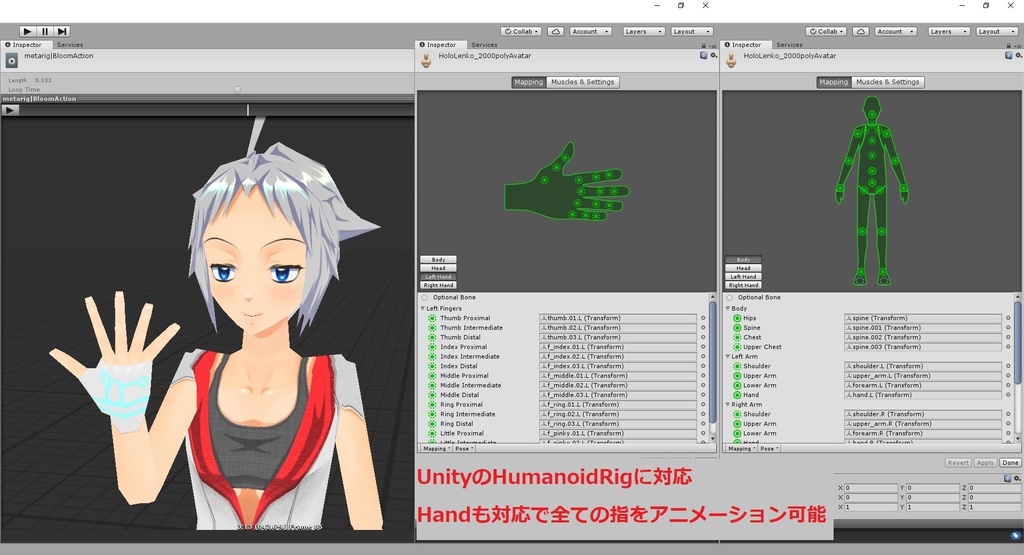The image size is (1024, 555).
Task: Switch to Services tab in middle window
Action: tap(484, 45)
